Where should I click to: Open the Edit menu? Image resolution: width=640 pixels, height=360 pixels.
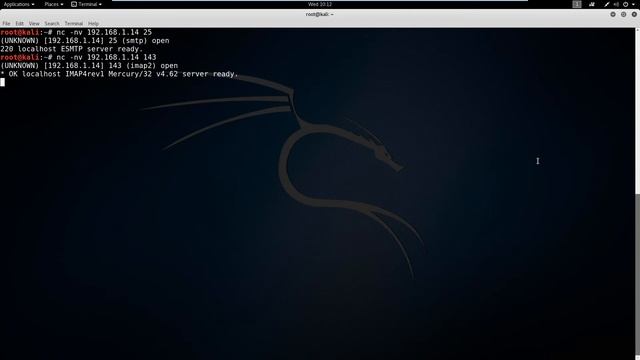19,24
